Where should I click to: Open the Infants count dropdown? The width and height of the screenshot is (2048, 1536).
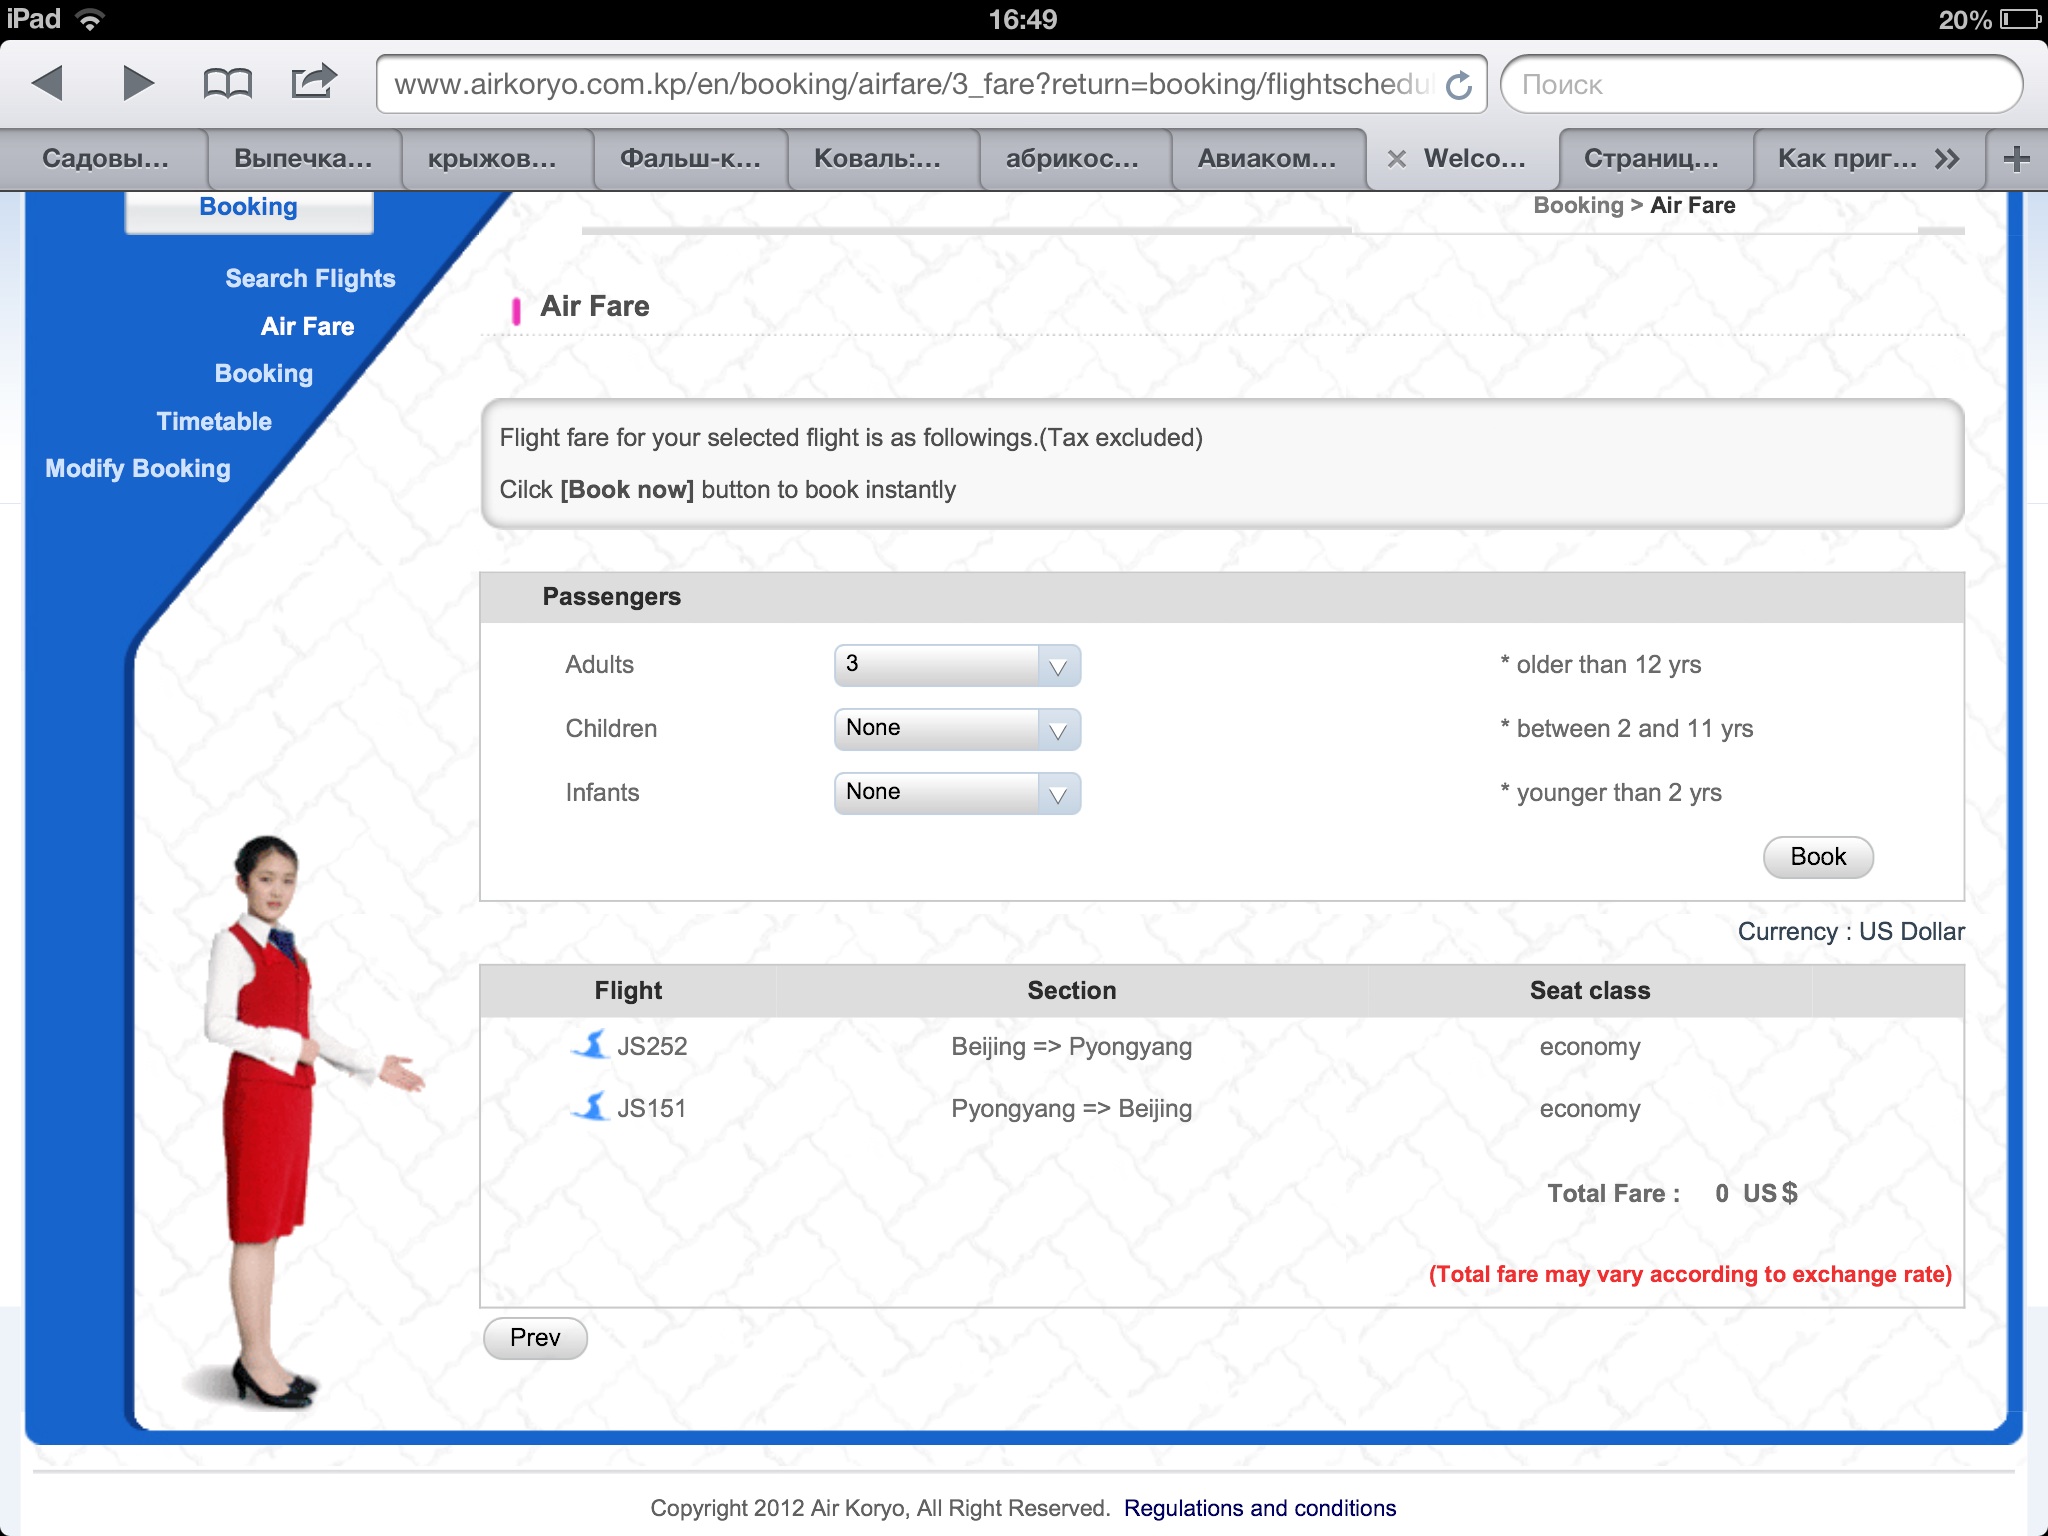[x=957, y=793]
